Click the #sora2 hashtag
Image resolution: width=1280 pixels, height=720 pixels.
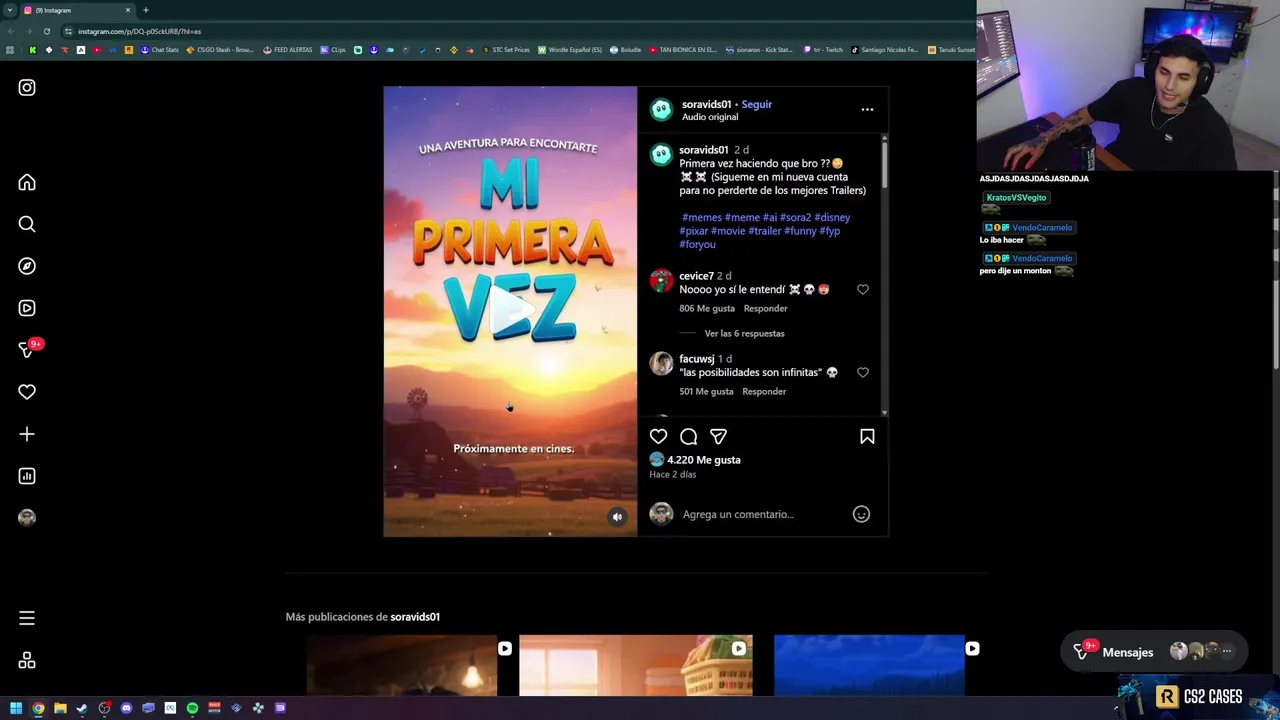[x=795, y=217]
